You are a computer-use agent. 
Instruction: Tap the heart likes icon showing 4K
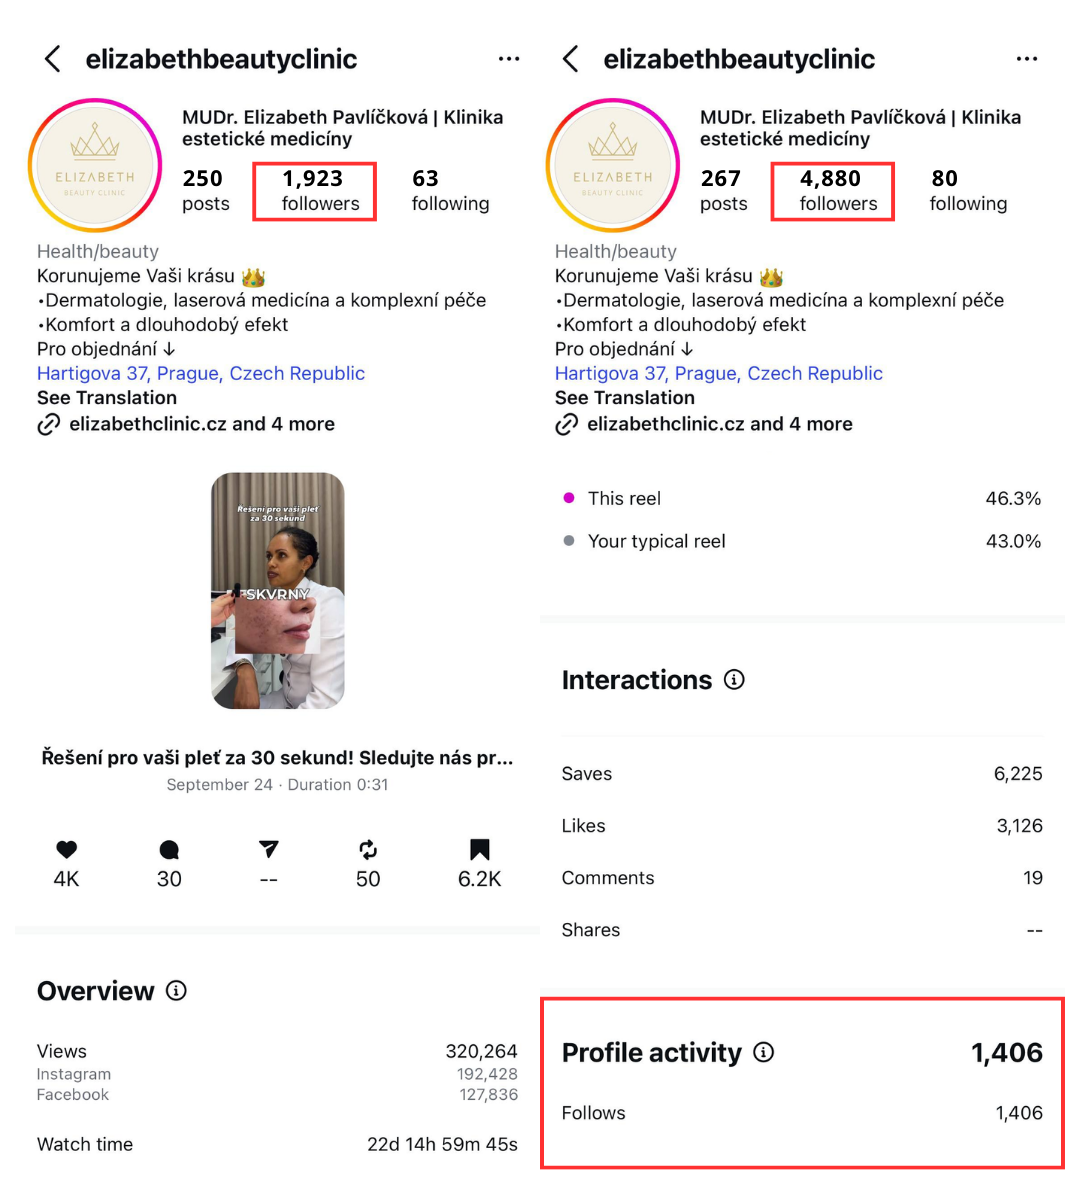tap(66, 850)
